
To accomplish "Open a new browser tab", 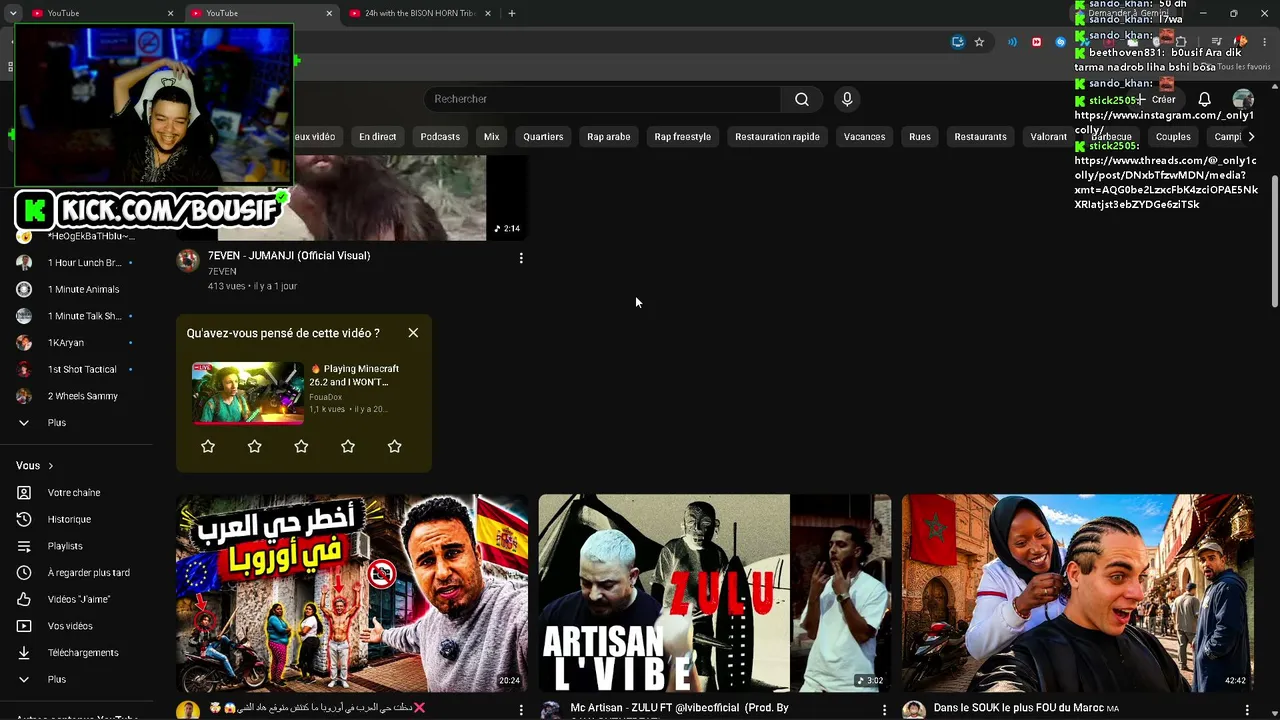I will click(x=512, y=13).
